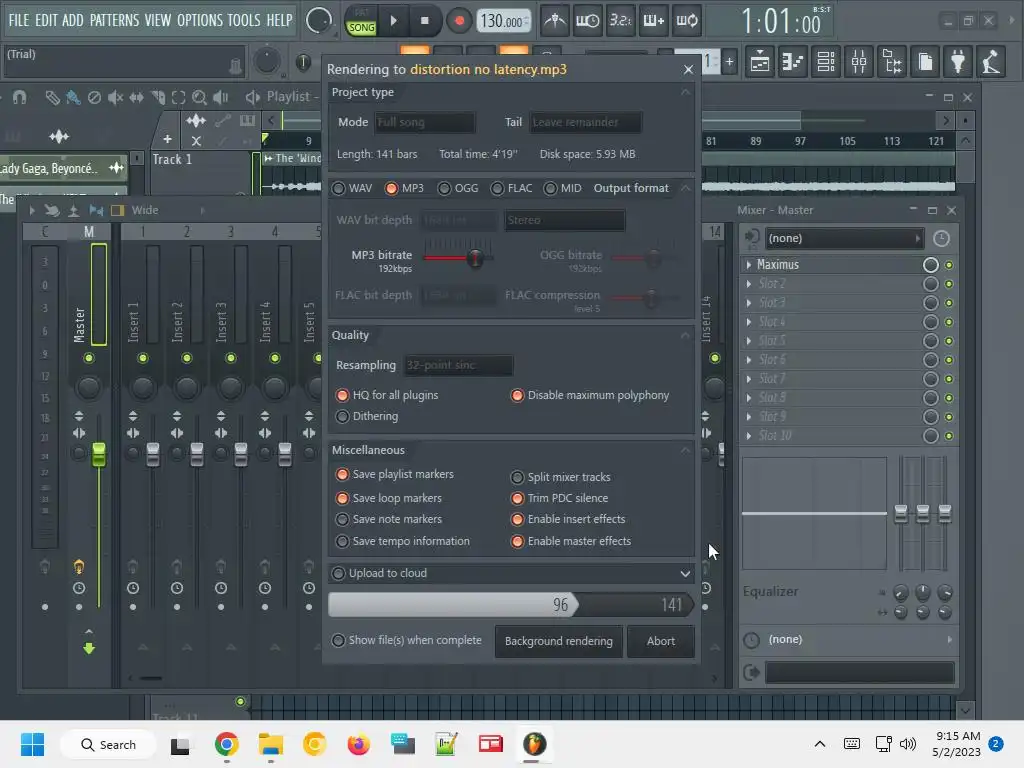Open the Playlist view icon
This screenshot has width=1024, height=768.
[760, 62]
